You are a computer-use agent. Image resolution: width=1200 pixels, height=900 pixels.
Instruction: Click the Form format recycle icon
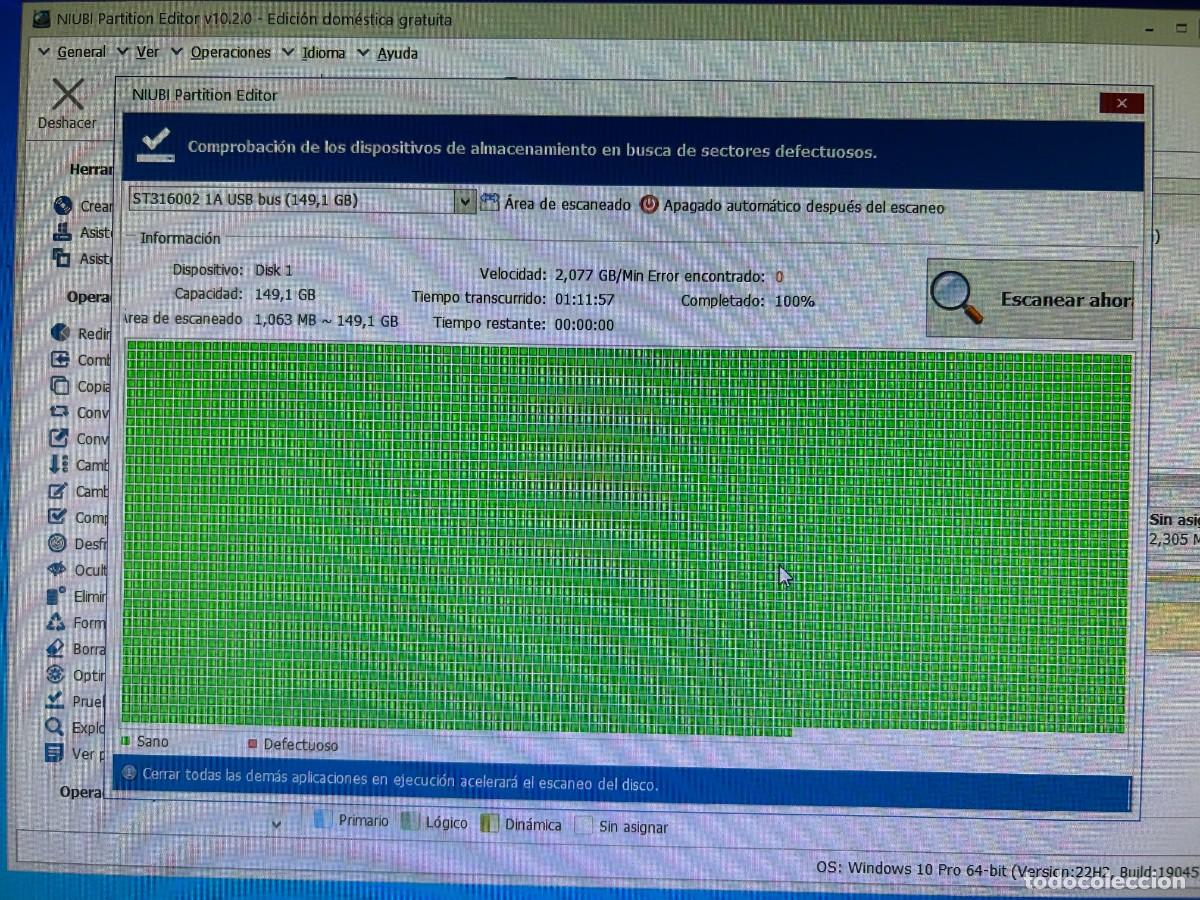pyautogui.click(x=57, y=622)
